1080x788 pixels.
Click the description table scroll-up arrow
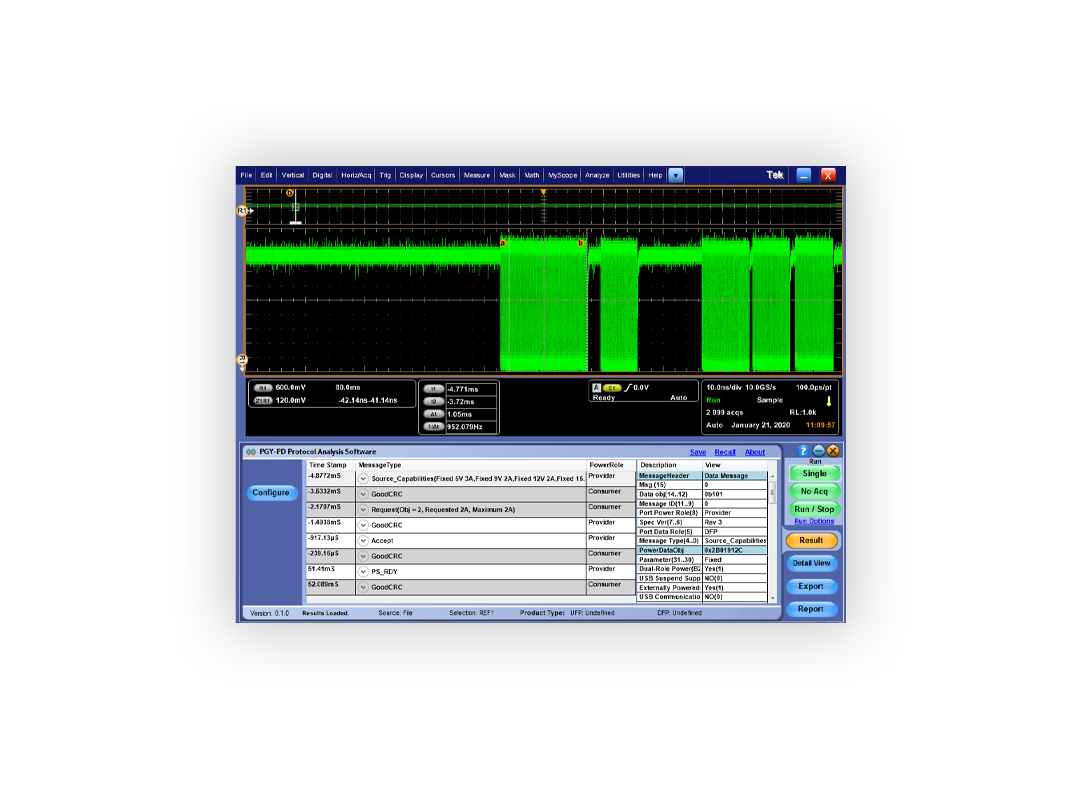772,476
